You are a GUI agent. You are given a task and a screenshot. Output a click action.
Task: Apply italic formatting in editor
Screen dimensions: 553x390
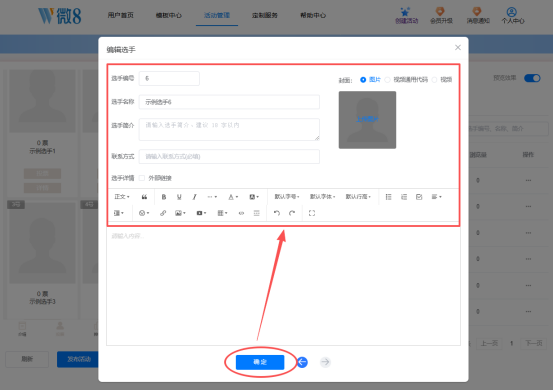click(194, 197)
